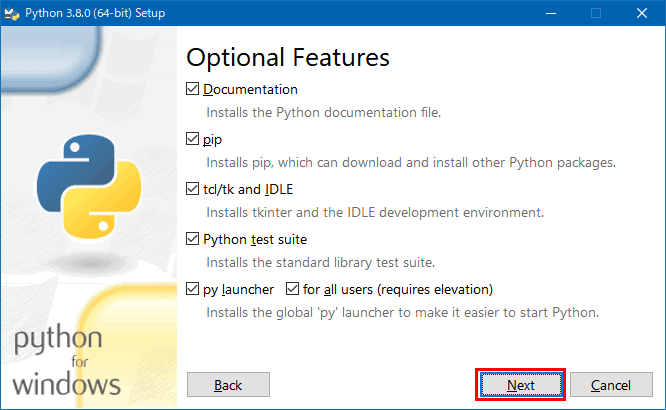Image resolution: width=666 pixels, height=410 pixels.
Task: Click 'Installs the standard library test suite.'
Action: (321, 263)
